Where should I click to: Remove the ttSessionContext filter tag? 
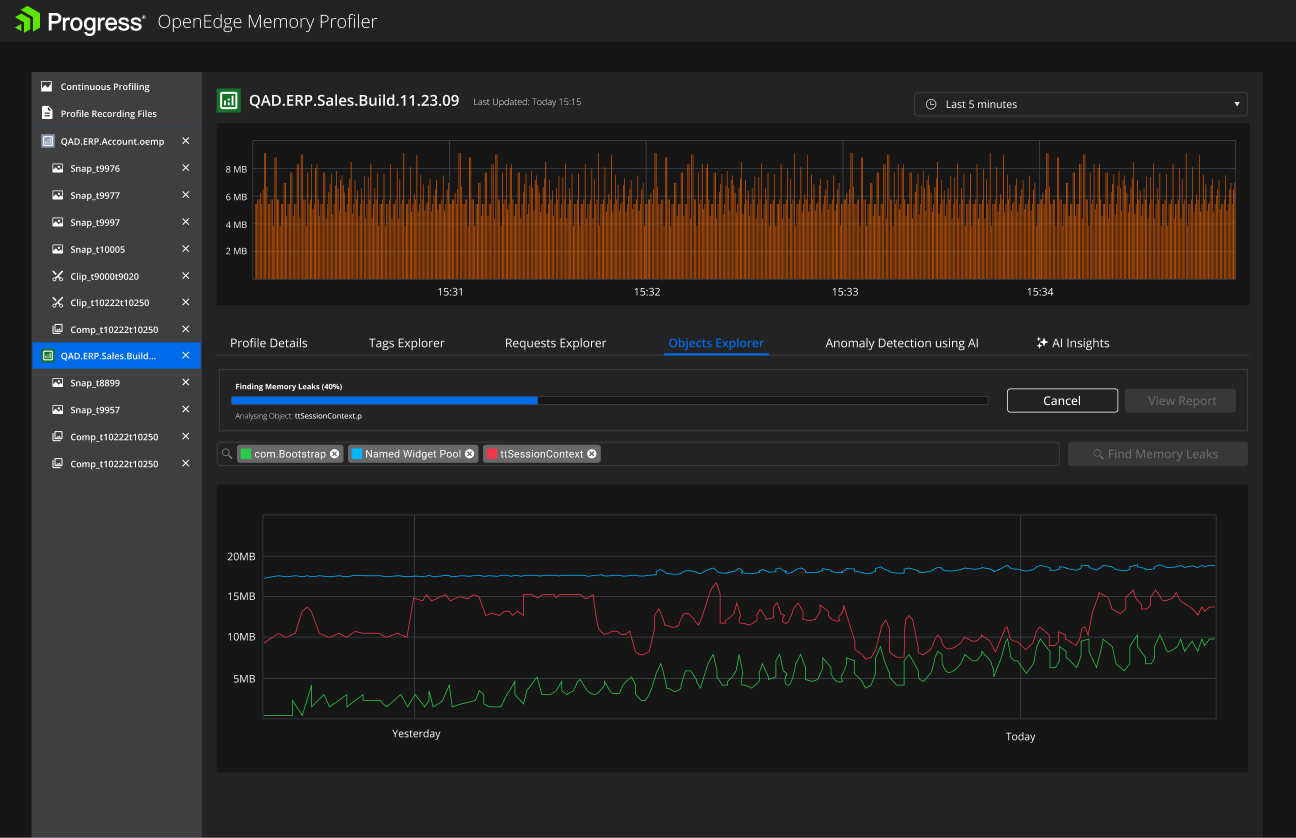pyautogui.click(x=592, y=454)
